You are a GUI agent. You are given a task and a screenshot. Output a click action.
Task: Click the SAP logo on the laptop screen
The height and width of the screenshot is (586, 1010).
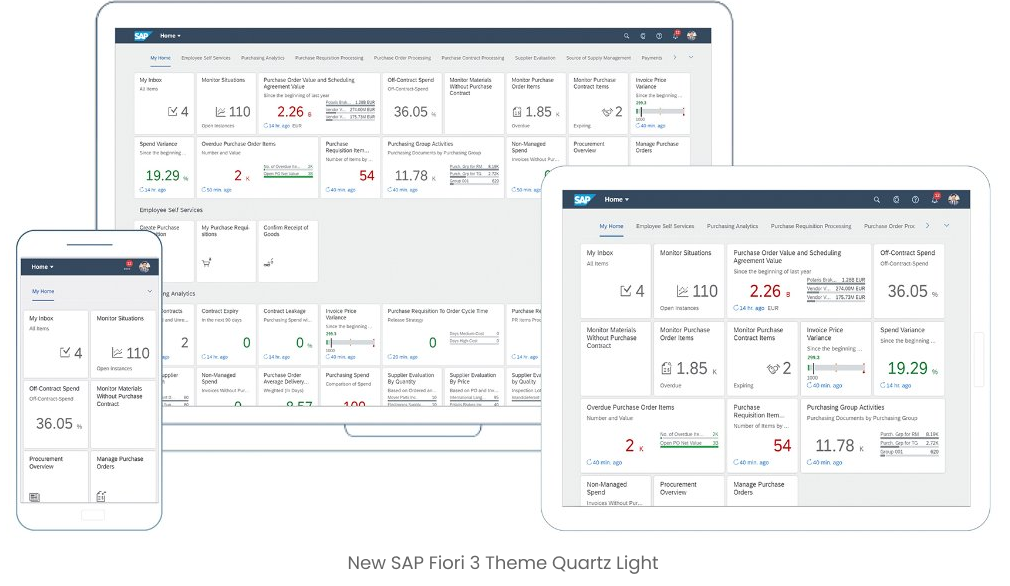(142, 36)
